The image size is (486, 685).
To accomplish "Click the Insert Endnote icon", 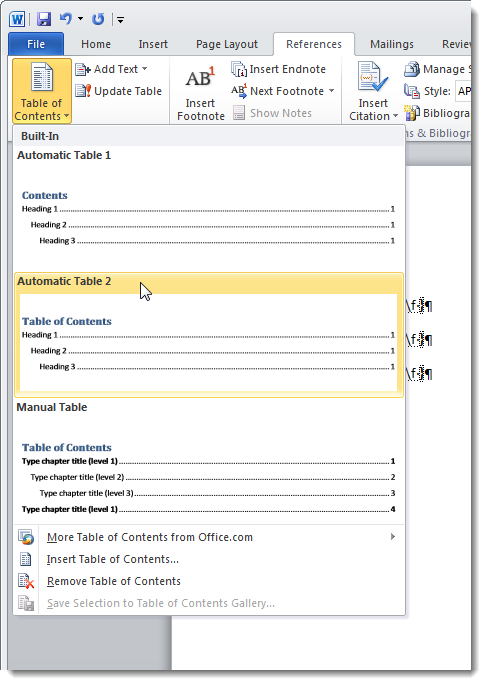I will [x=239, y=69].
